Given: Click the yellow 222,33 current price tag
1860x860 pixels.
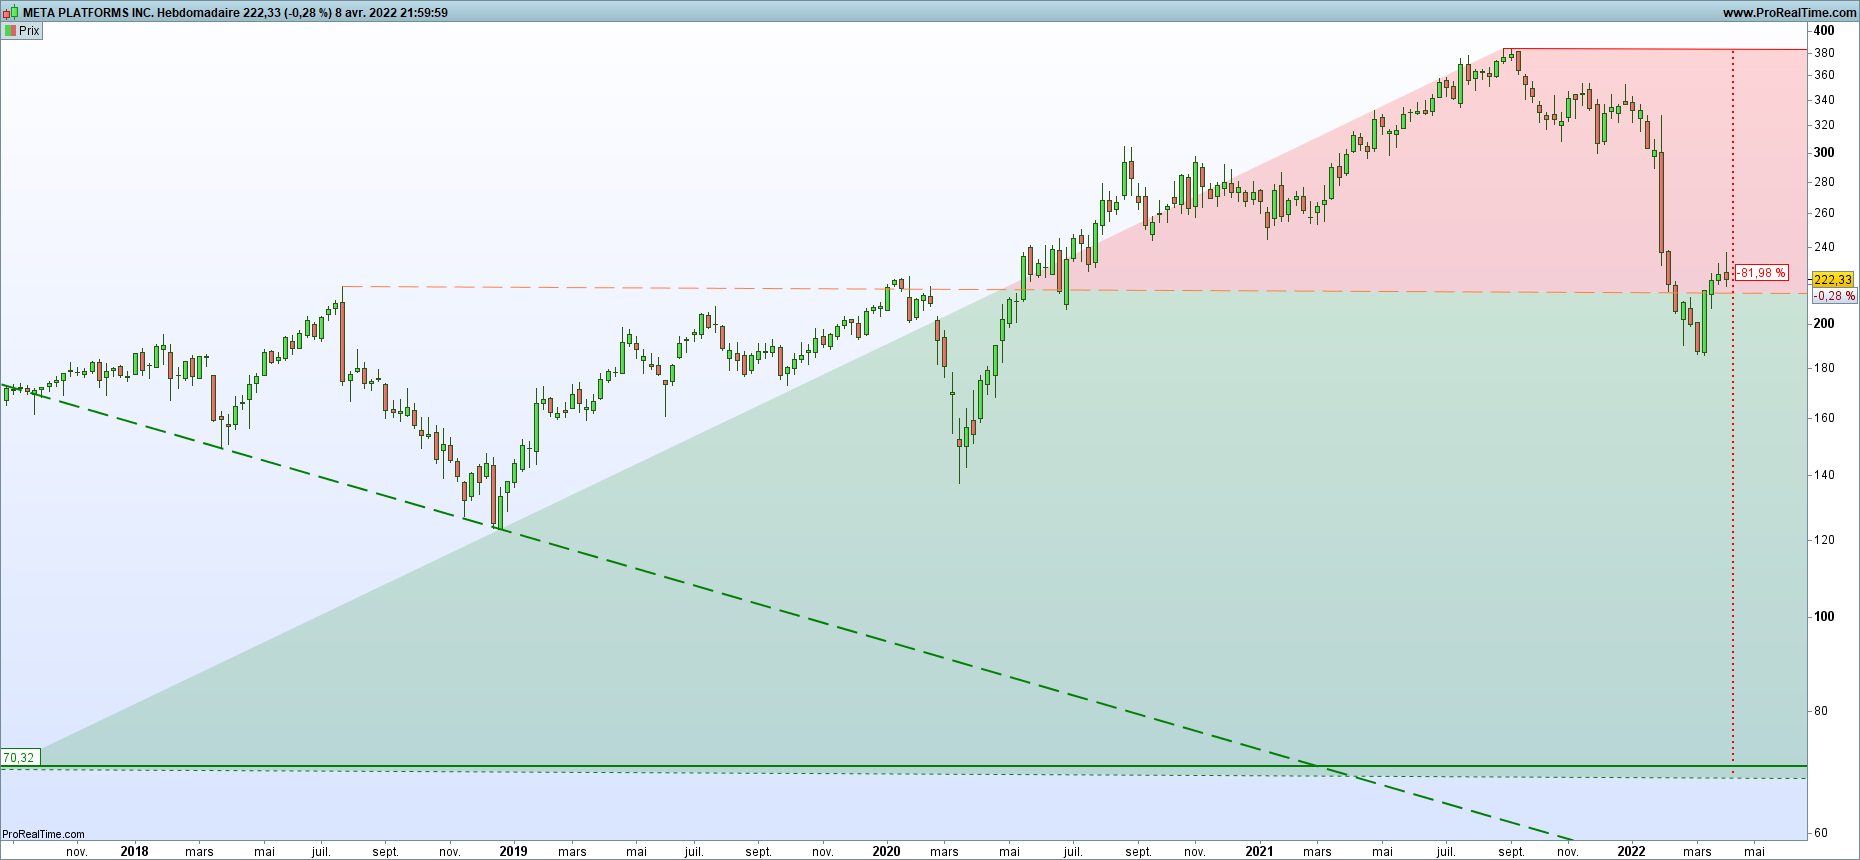Looking at the screenshot, I should [1833, 280].
